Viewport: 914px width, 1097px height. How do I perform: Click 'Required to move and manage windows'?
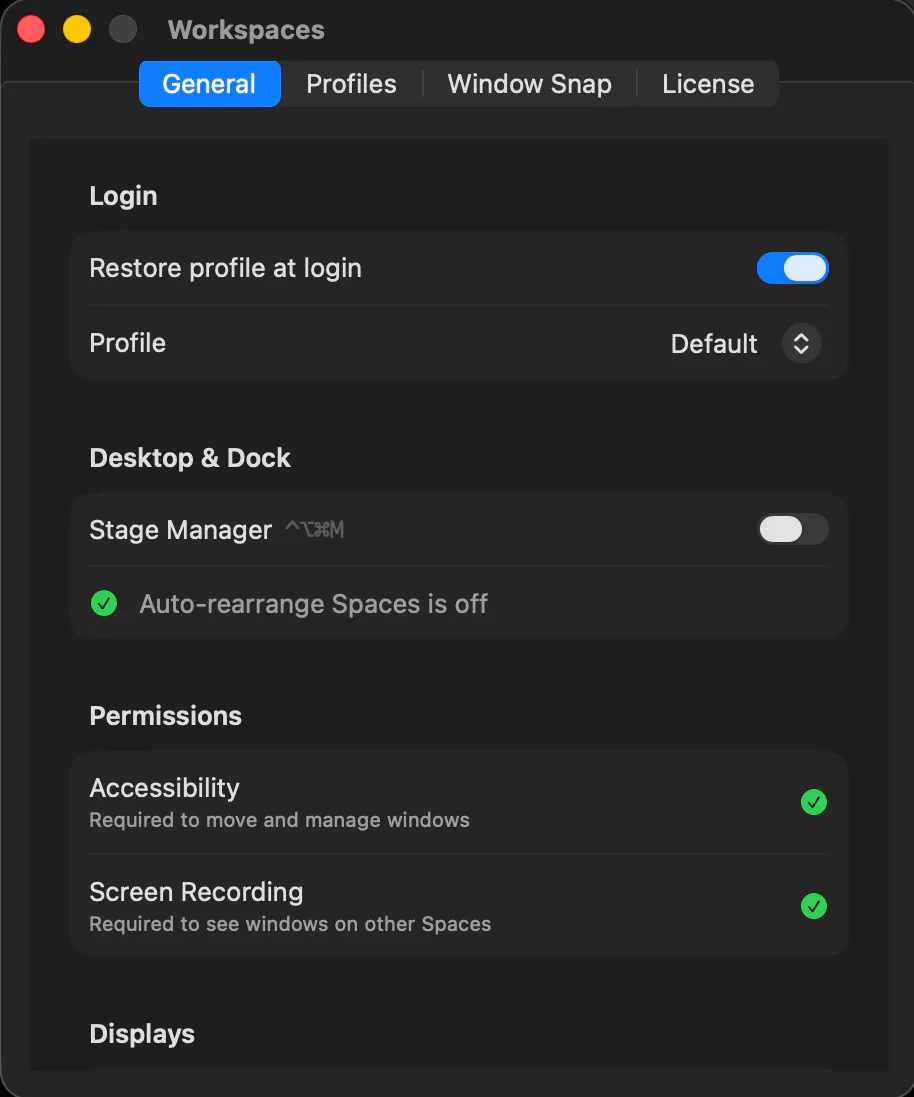click(x=279, y=820)
